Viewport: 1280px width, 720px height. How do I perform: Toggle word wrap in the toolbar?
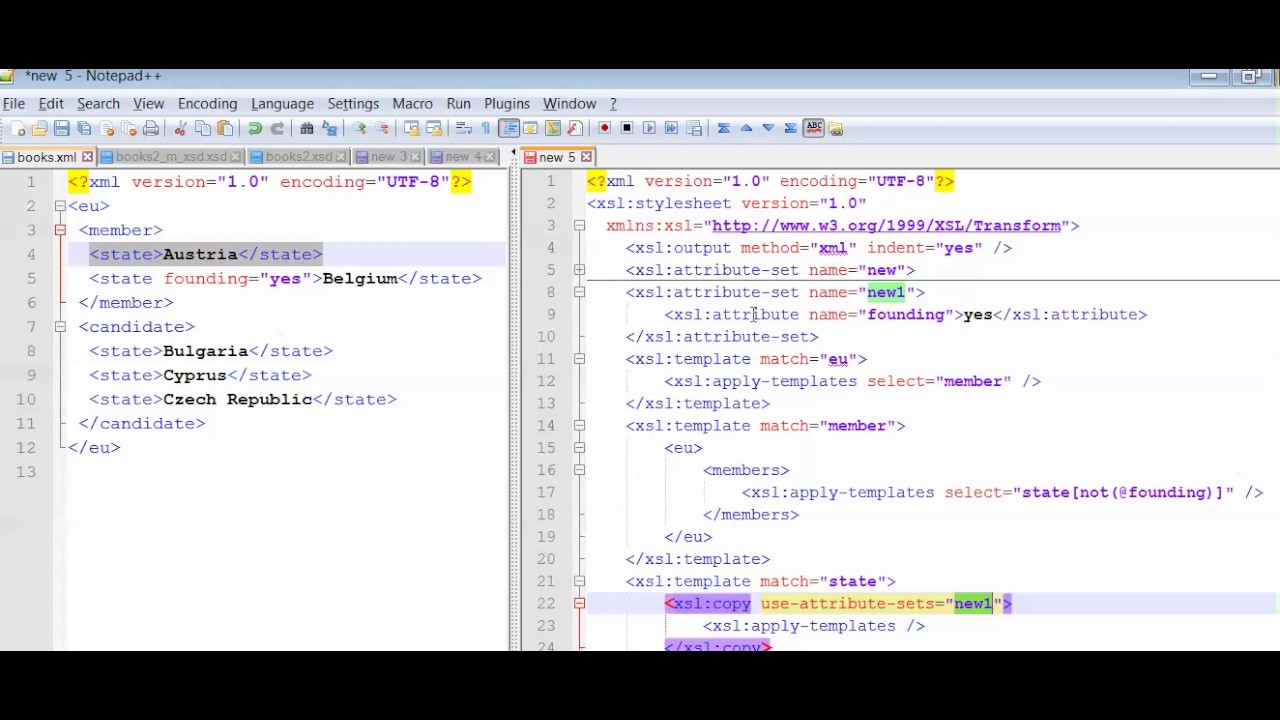point(464,128)
